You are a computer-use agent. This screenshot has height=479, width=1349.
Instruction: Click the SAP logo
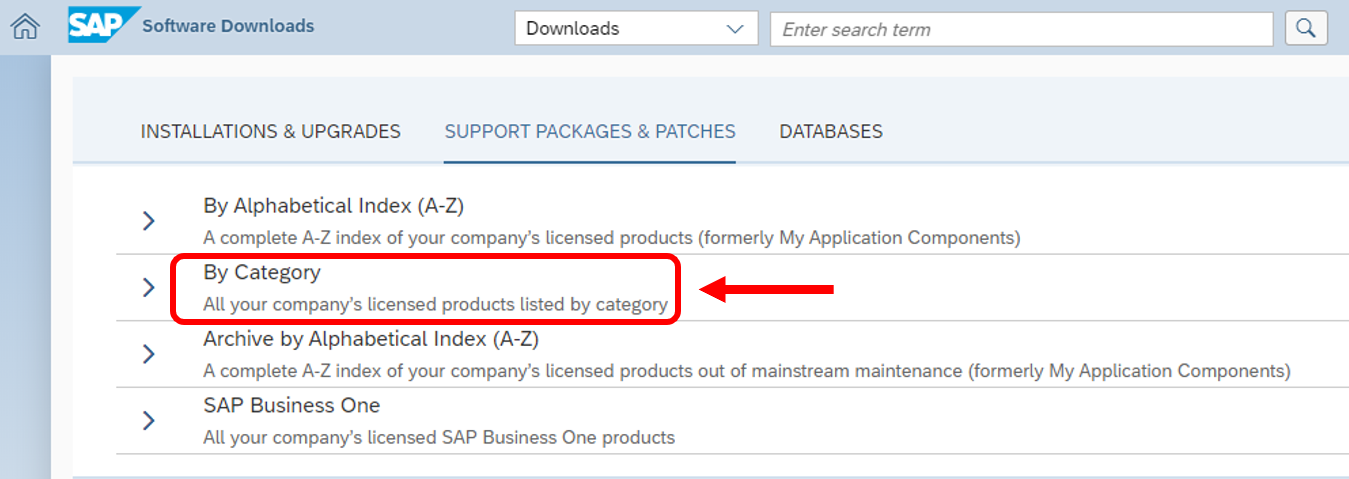click(x=98, y=26)
